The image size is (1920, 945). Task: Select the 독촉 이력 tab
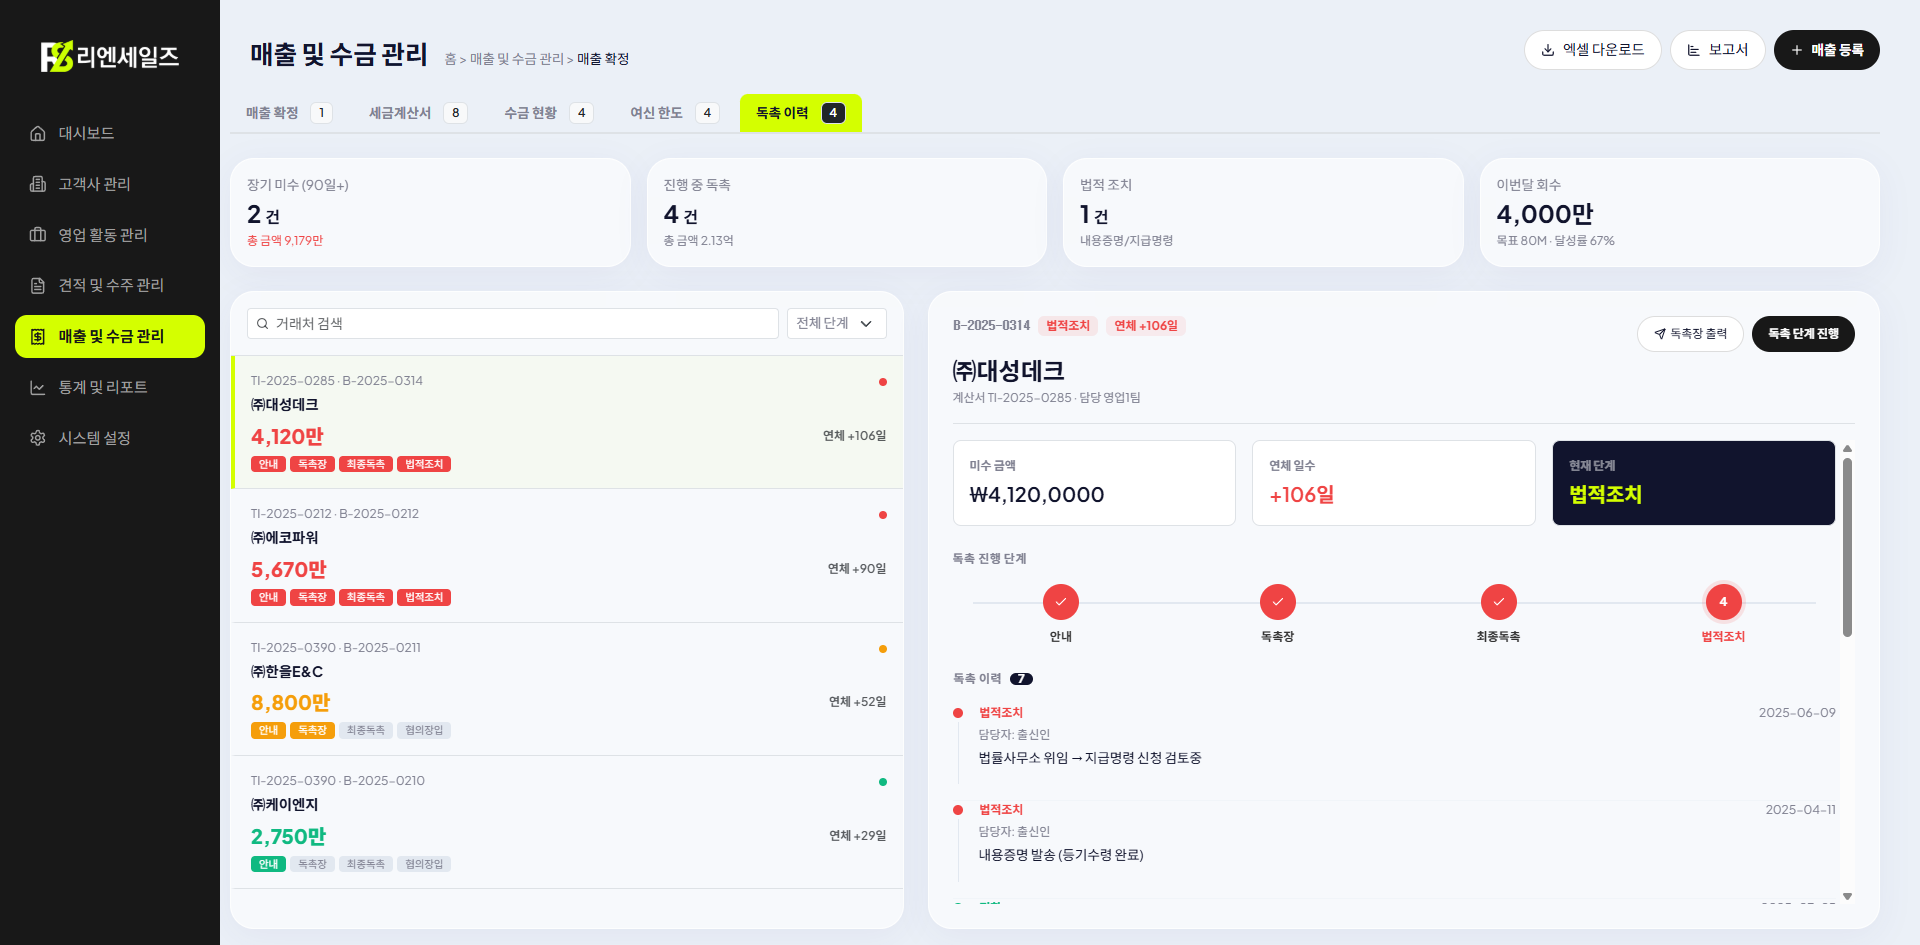point(800,113)
